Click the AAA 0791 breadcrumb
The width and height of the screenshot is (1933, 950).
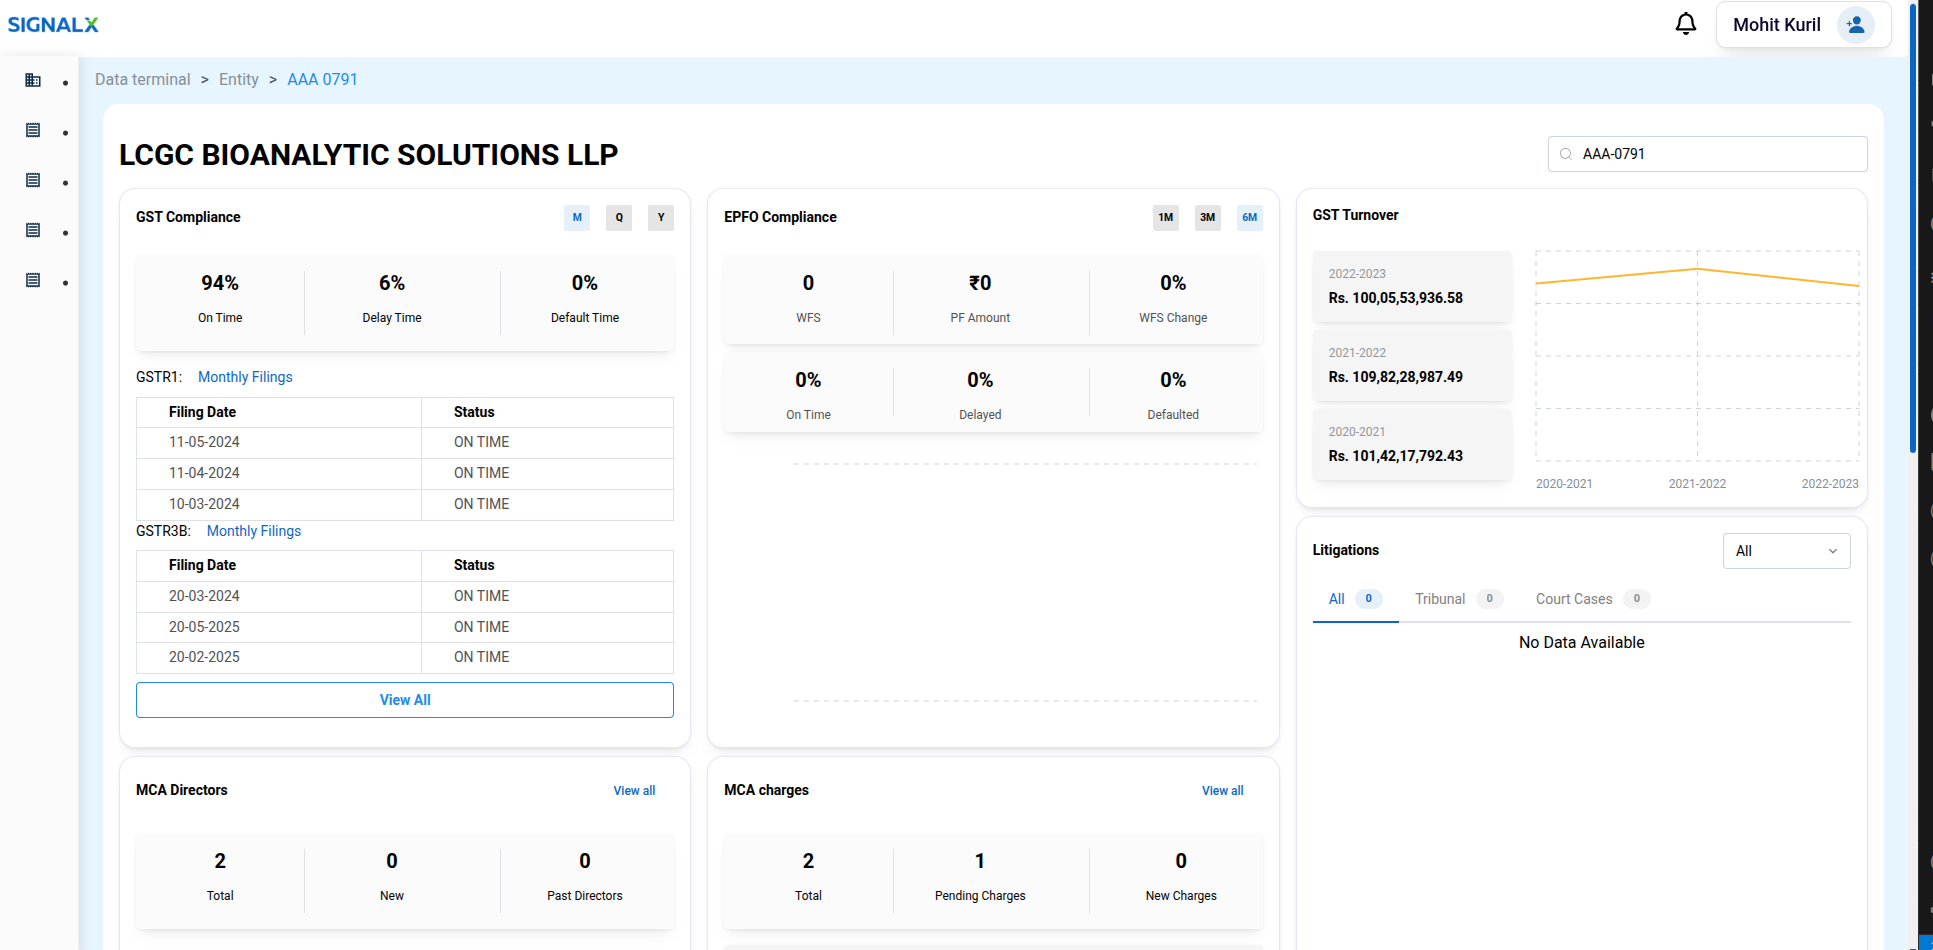322,80
